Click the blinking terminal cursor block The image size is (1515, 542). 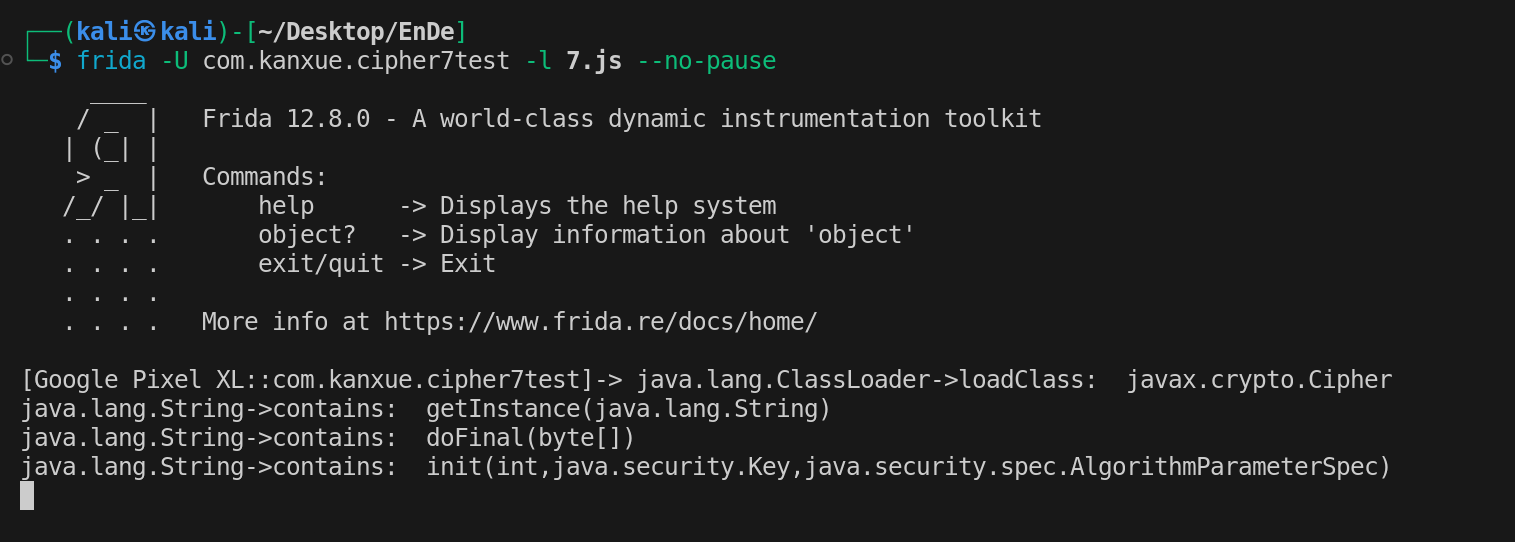[x=27, y=495]
